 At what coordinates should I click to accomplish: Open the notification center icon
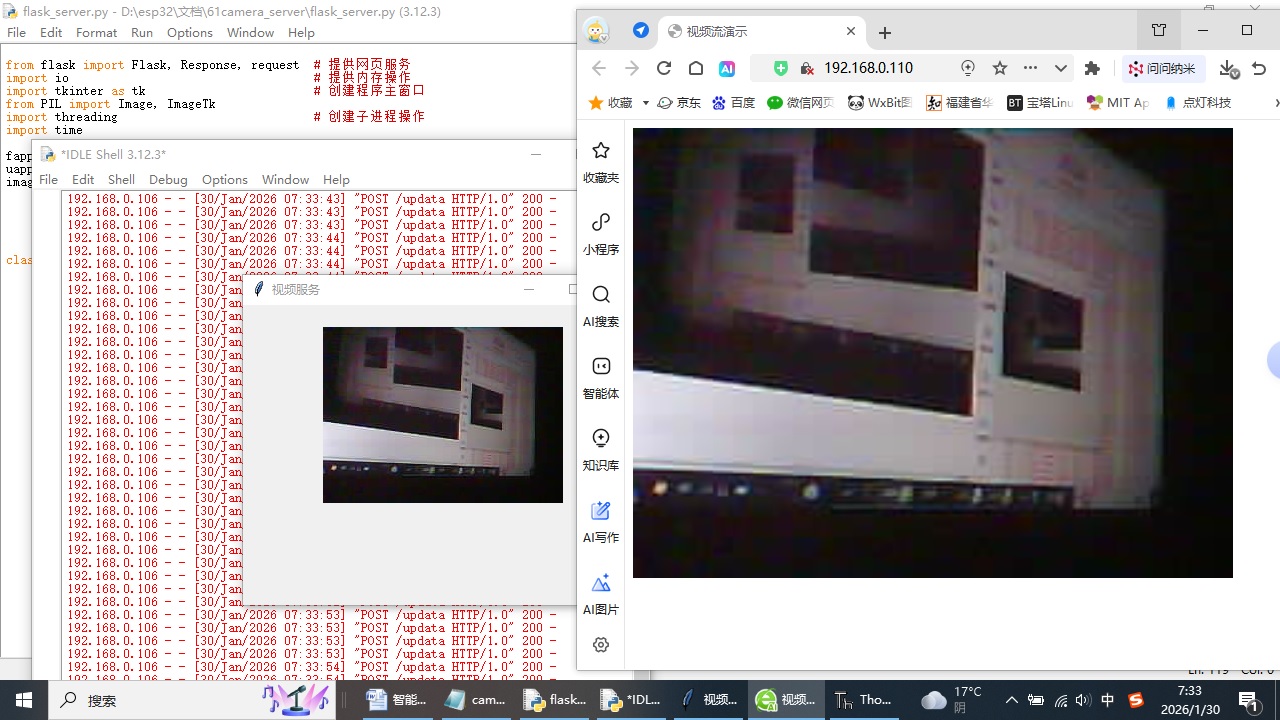click(1248, 700)
